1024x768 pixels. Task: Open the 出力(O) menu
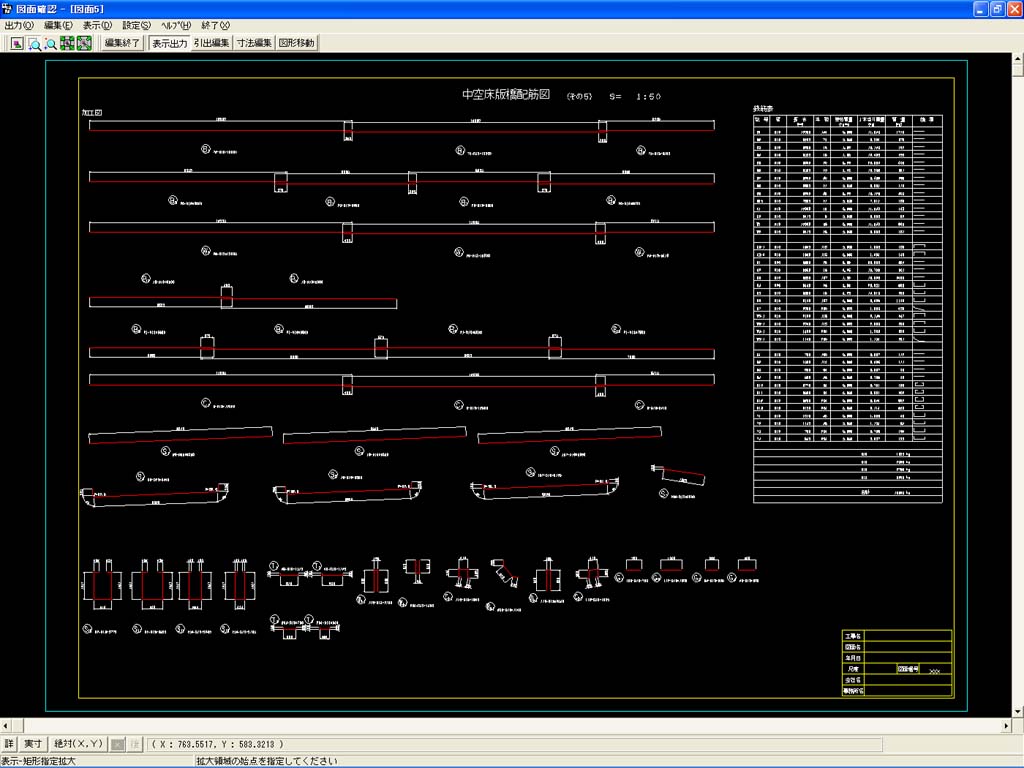coord(19,25)
